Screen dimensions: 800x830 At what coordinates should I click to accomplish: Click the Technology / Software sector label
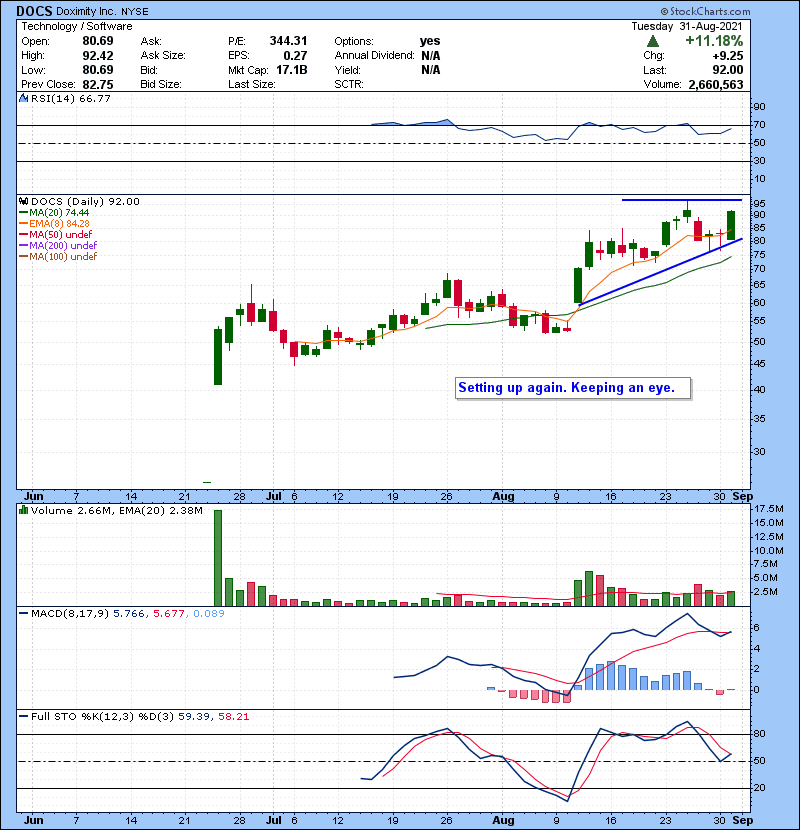[x=77, y=26]
